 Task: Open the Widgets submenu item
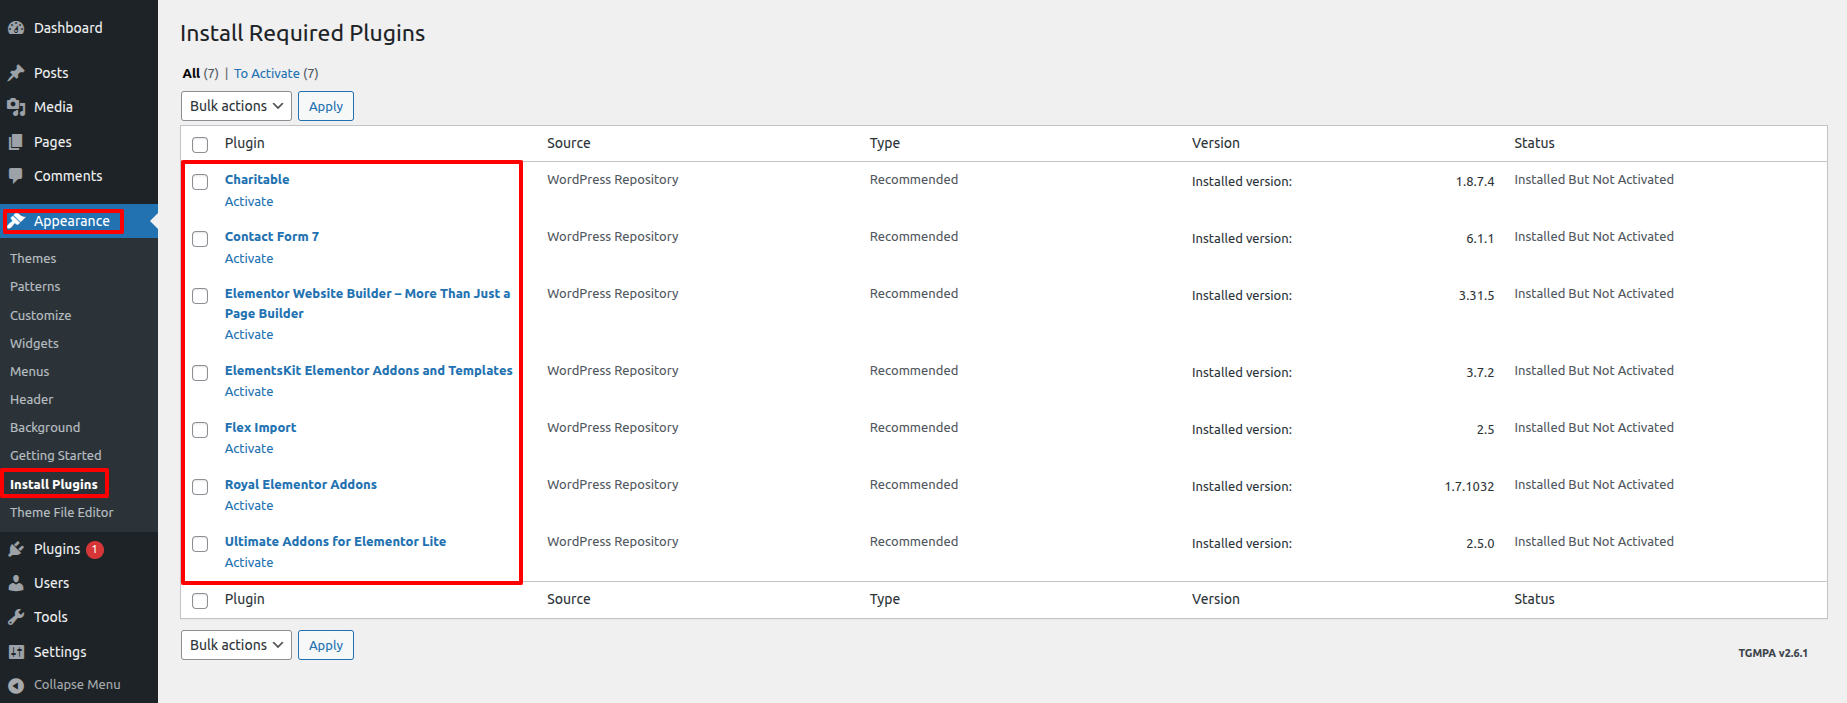(34, 343)
